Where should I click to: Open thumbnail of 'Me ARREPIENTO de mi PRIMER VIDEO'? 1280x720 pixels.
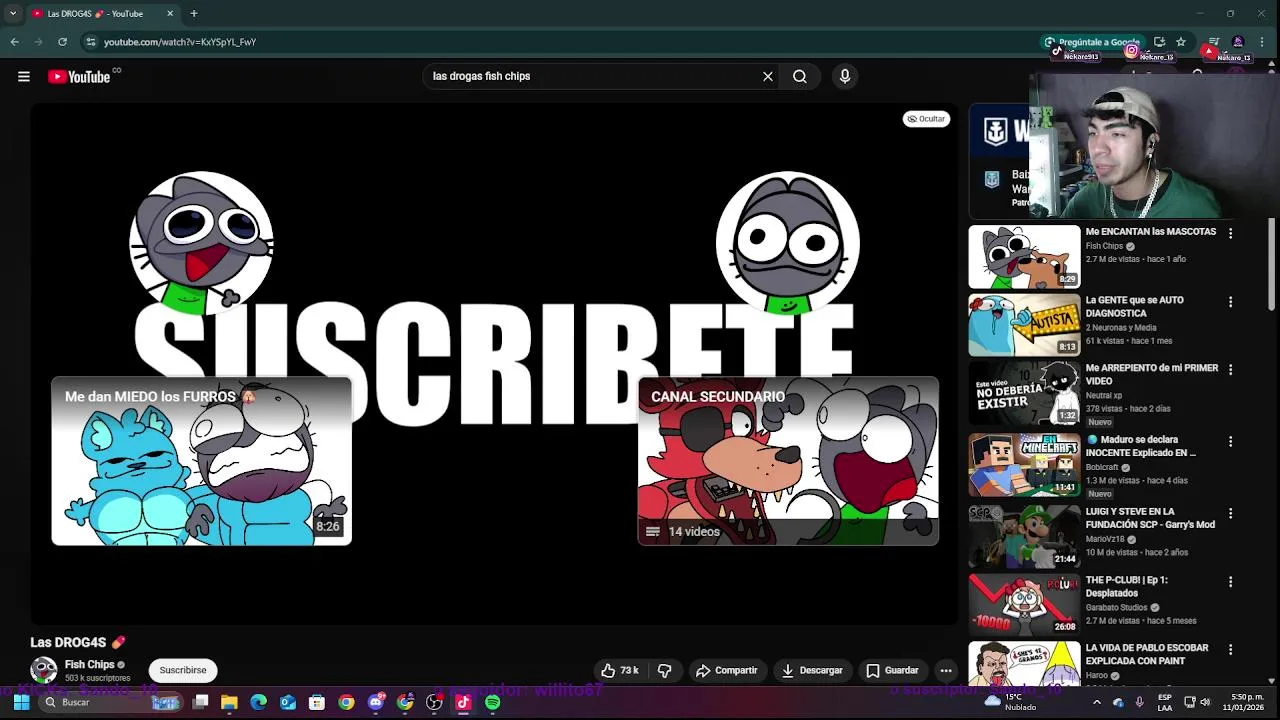pyautogui.click(x=1024, y=392)
